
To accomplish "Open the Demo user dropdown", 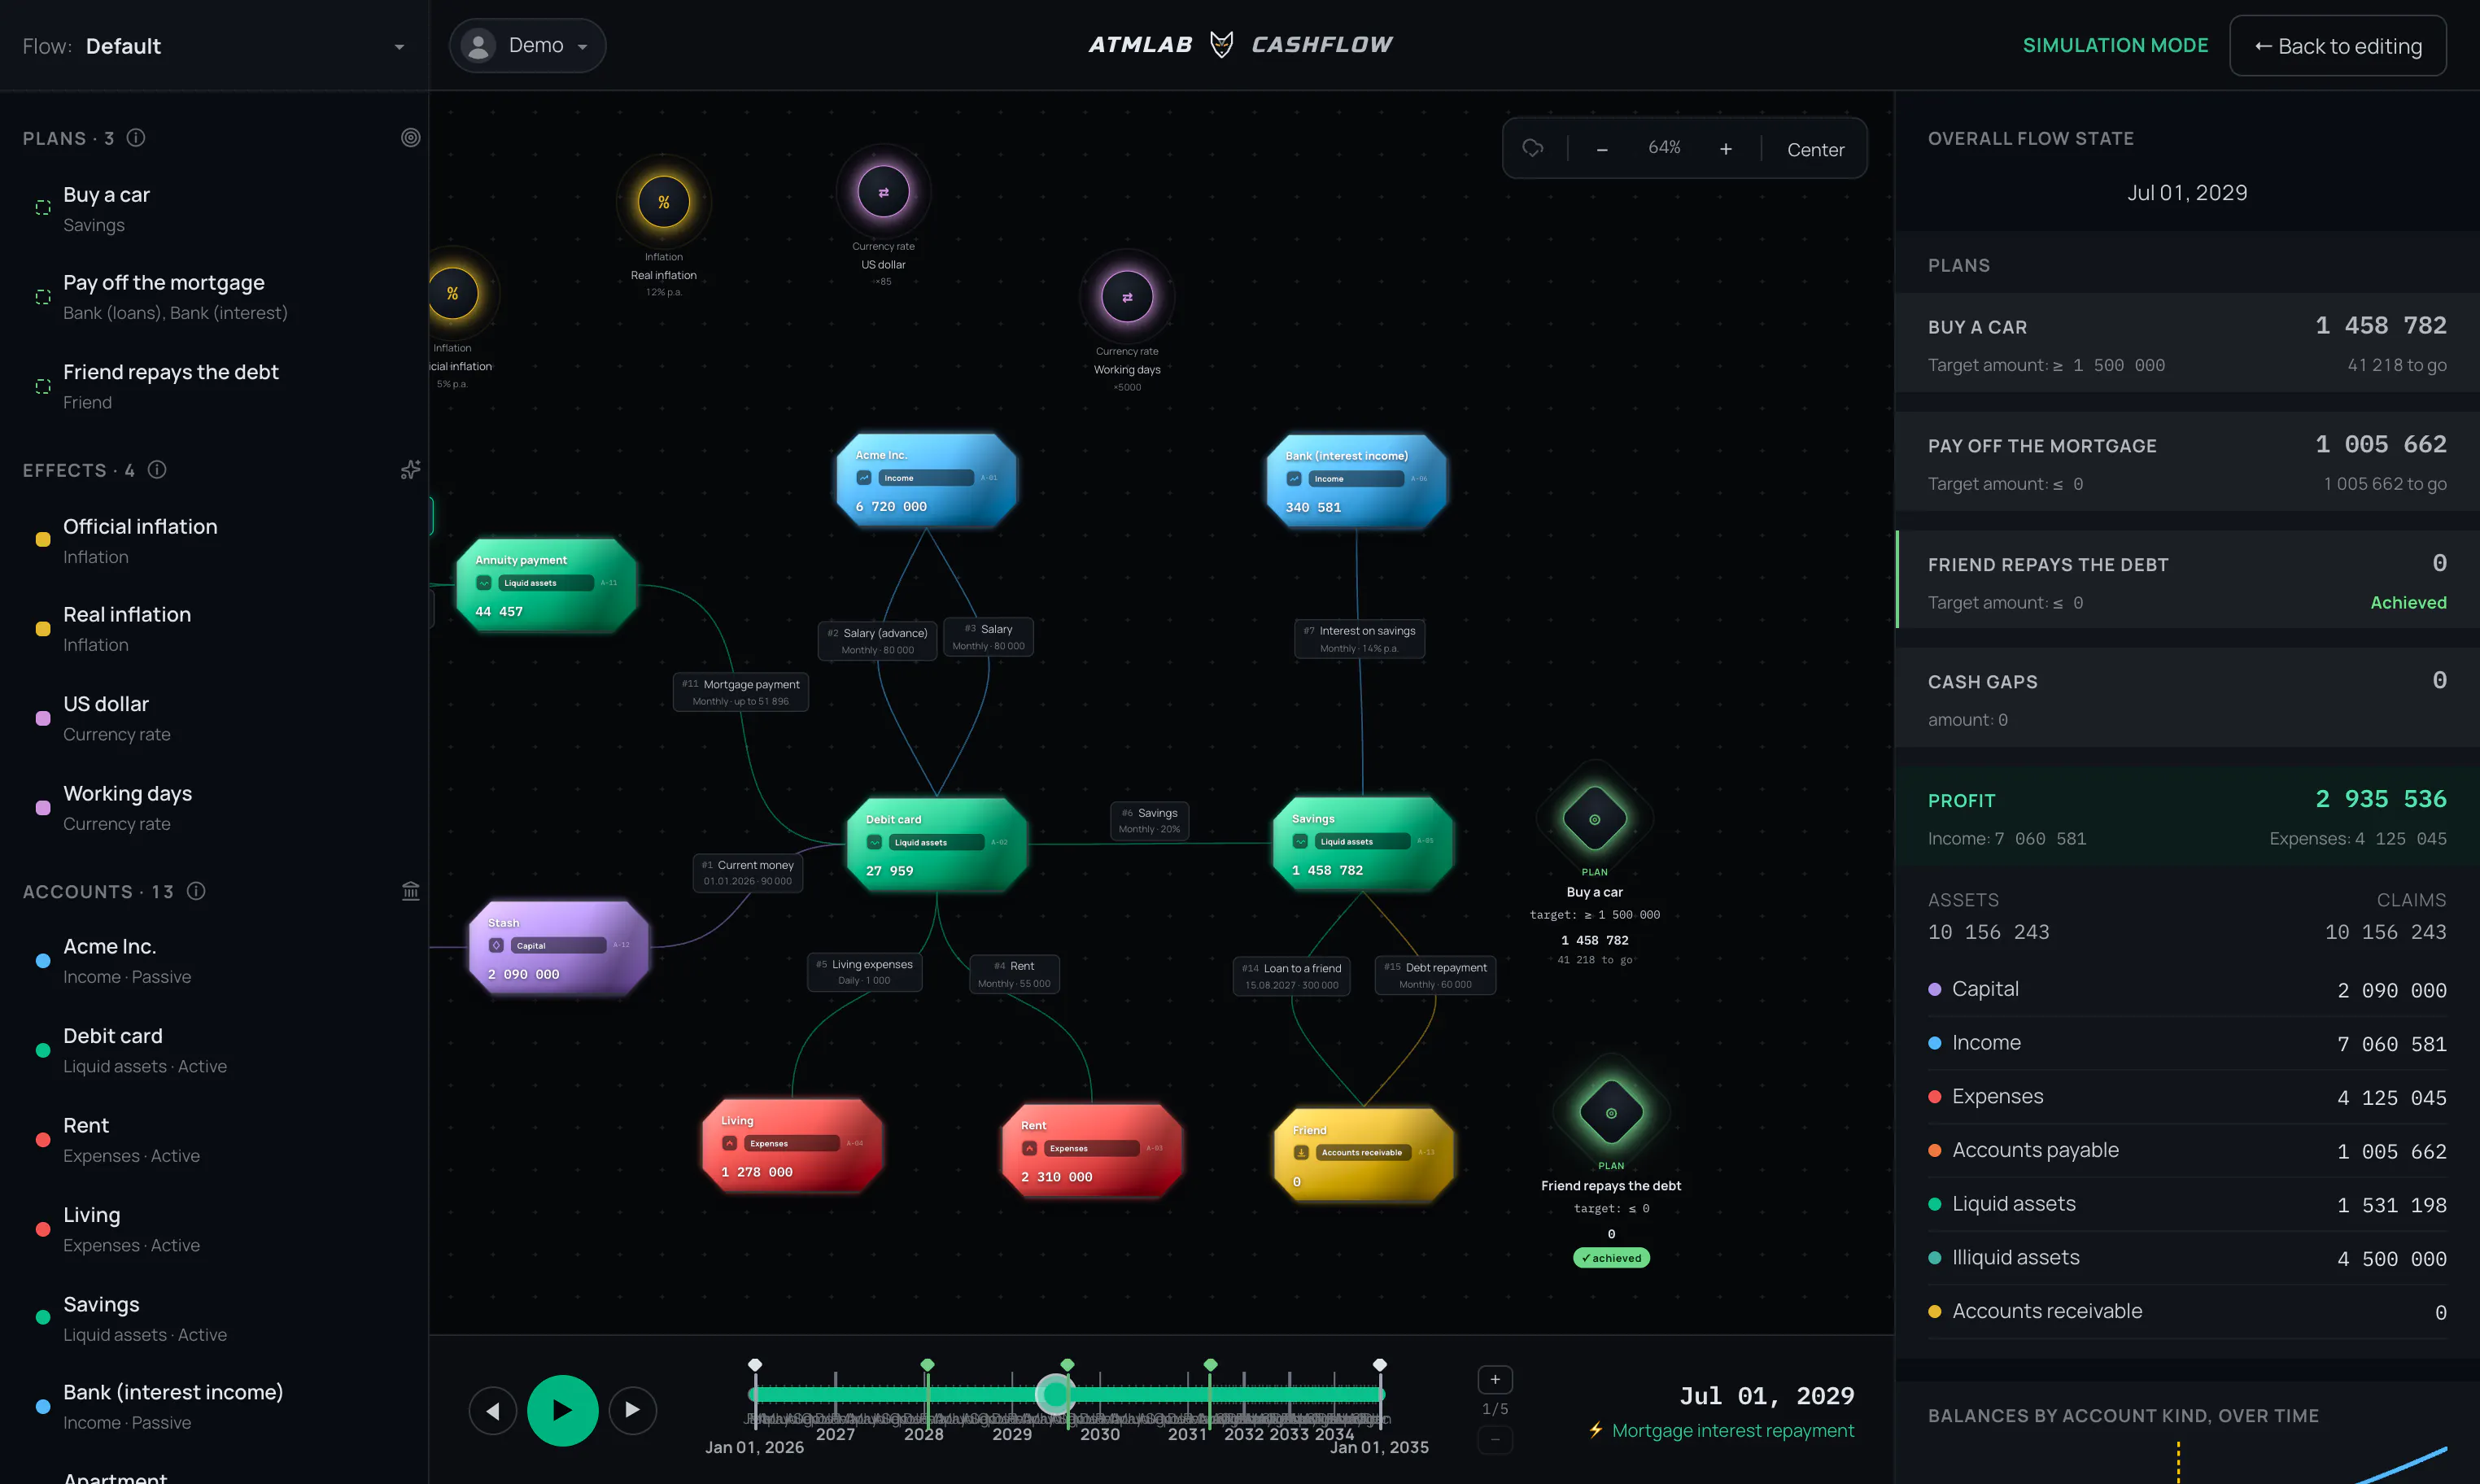I will click(x=527, y=45).
